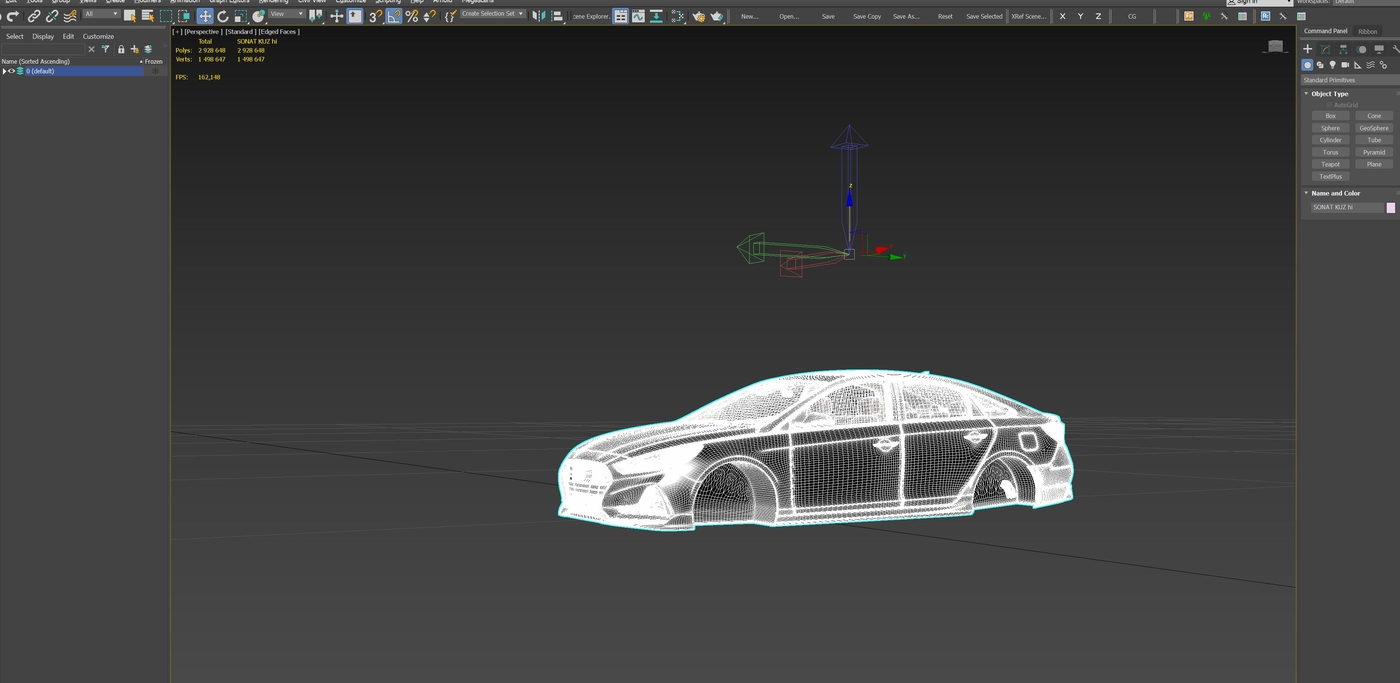Toggle frozen state of 0 (default) layer
The width and height of the screenshot is (1400, 683).
pyautogui.click(x=155, y=71)
